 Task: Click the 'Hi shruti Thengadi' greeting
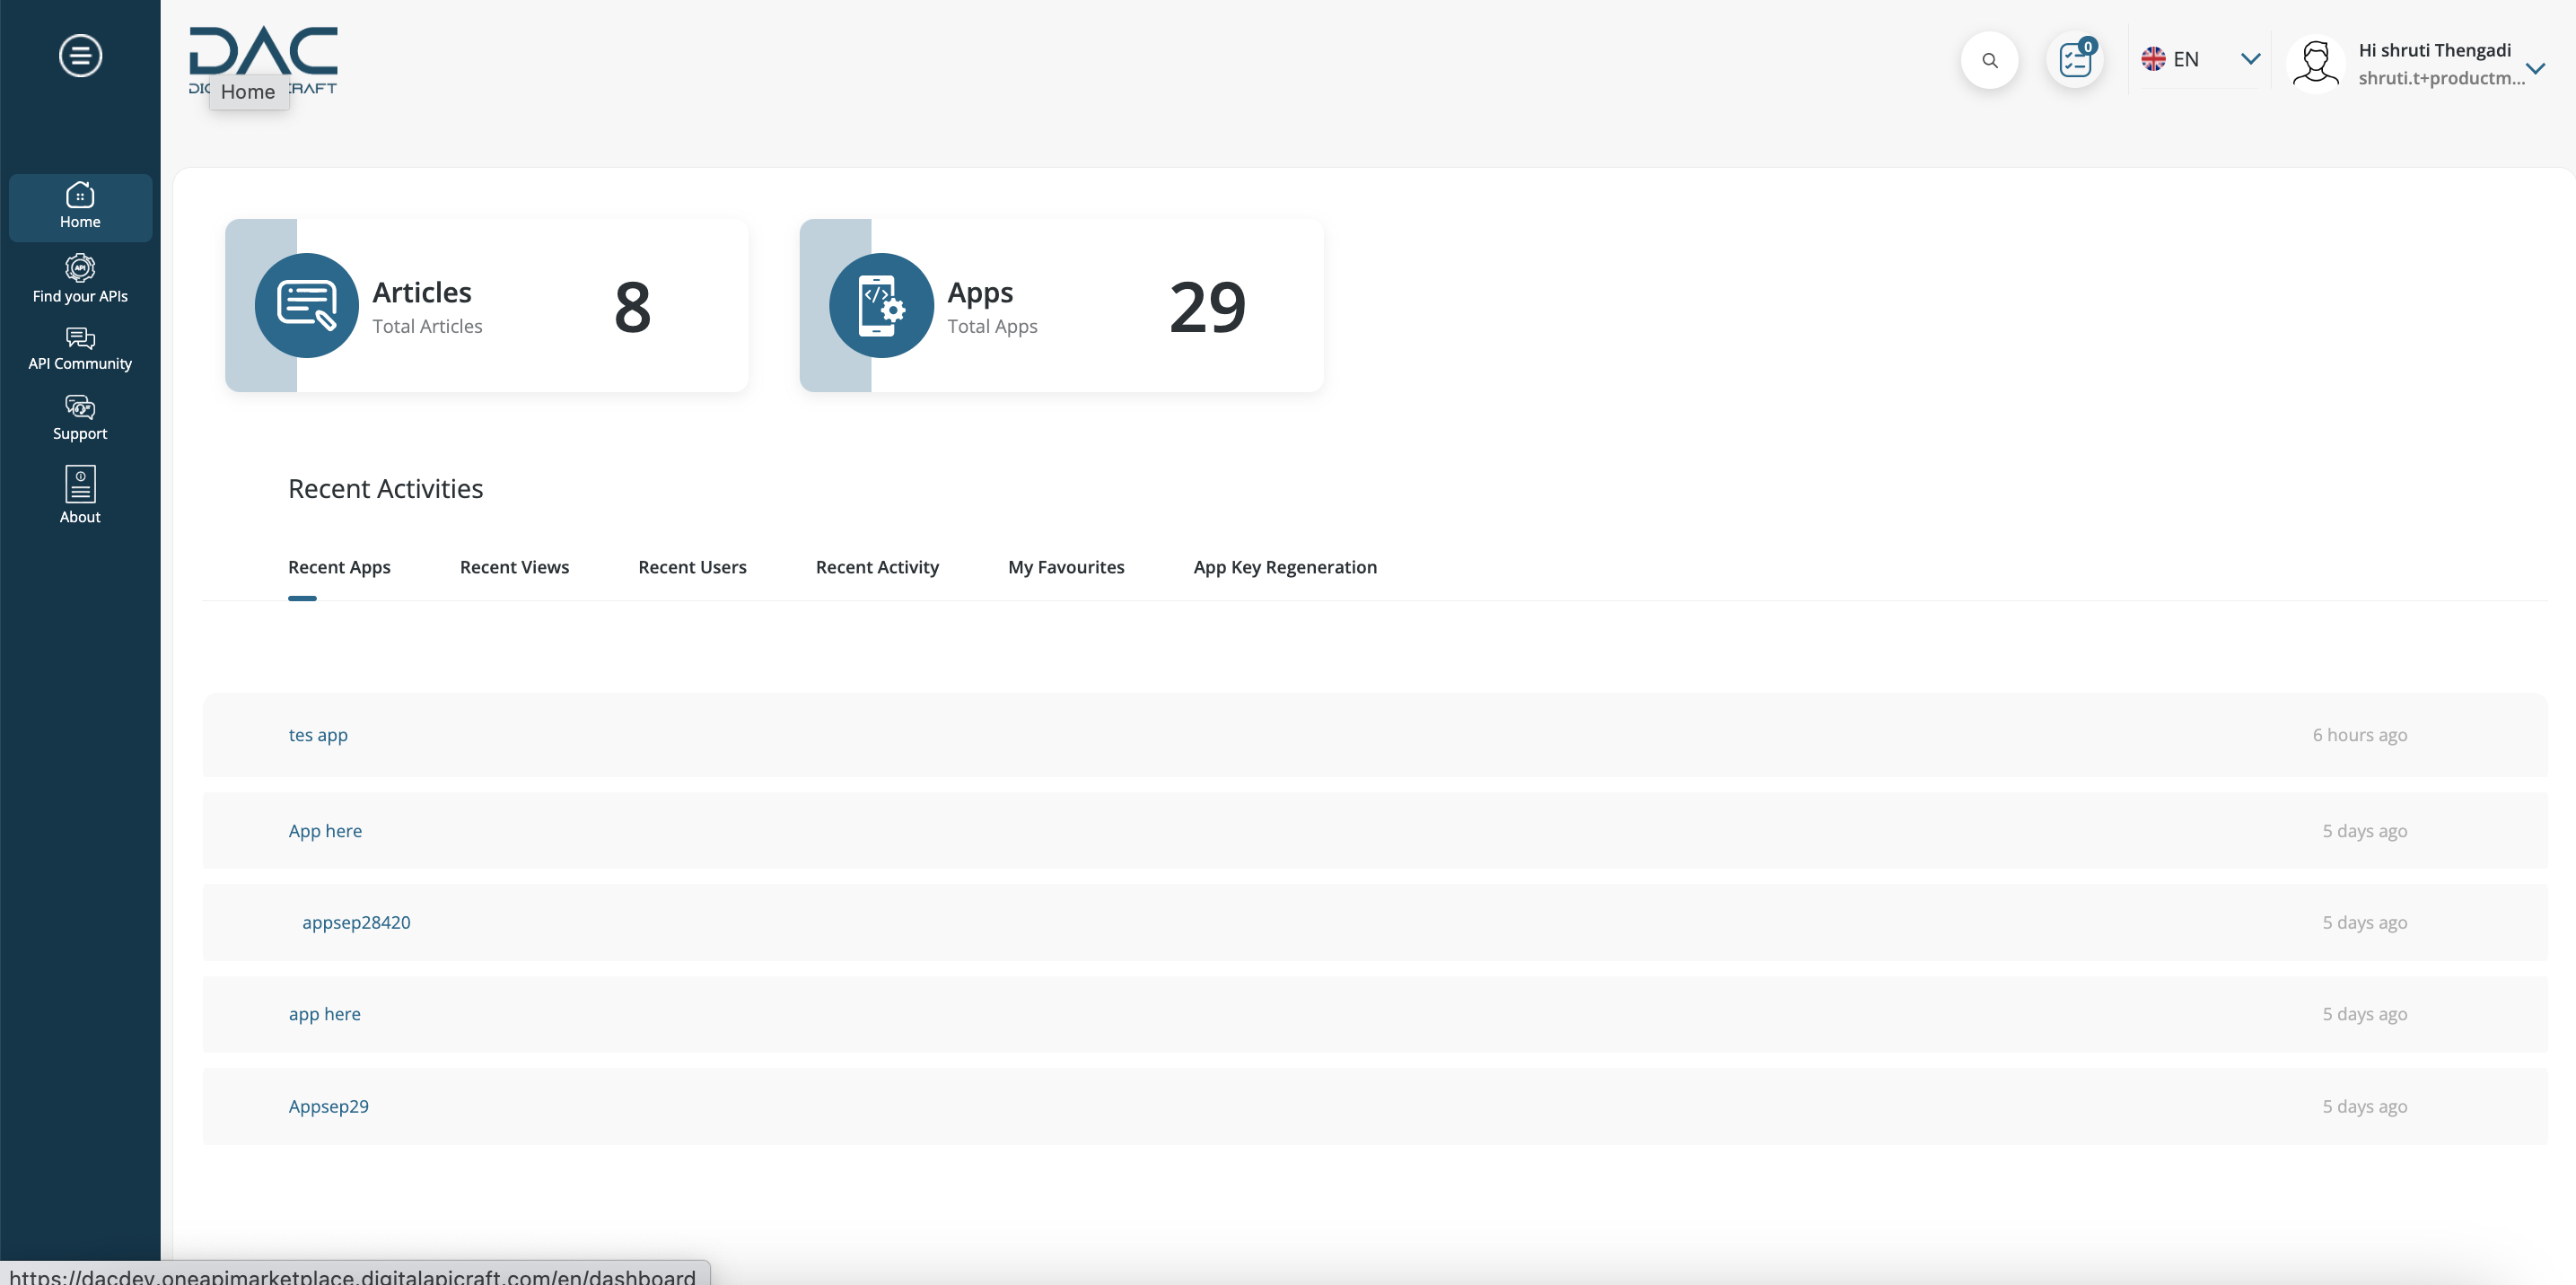2434,50
